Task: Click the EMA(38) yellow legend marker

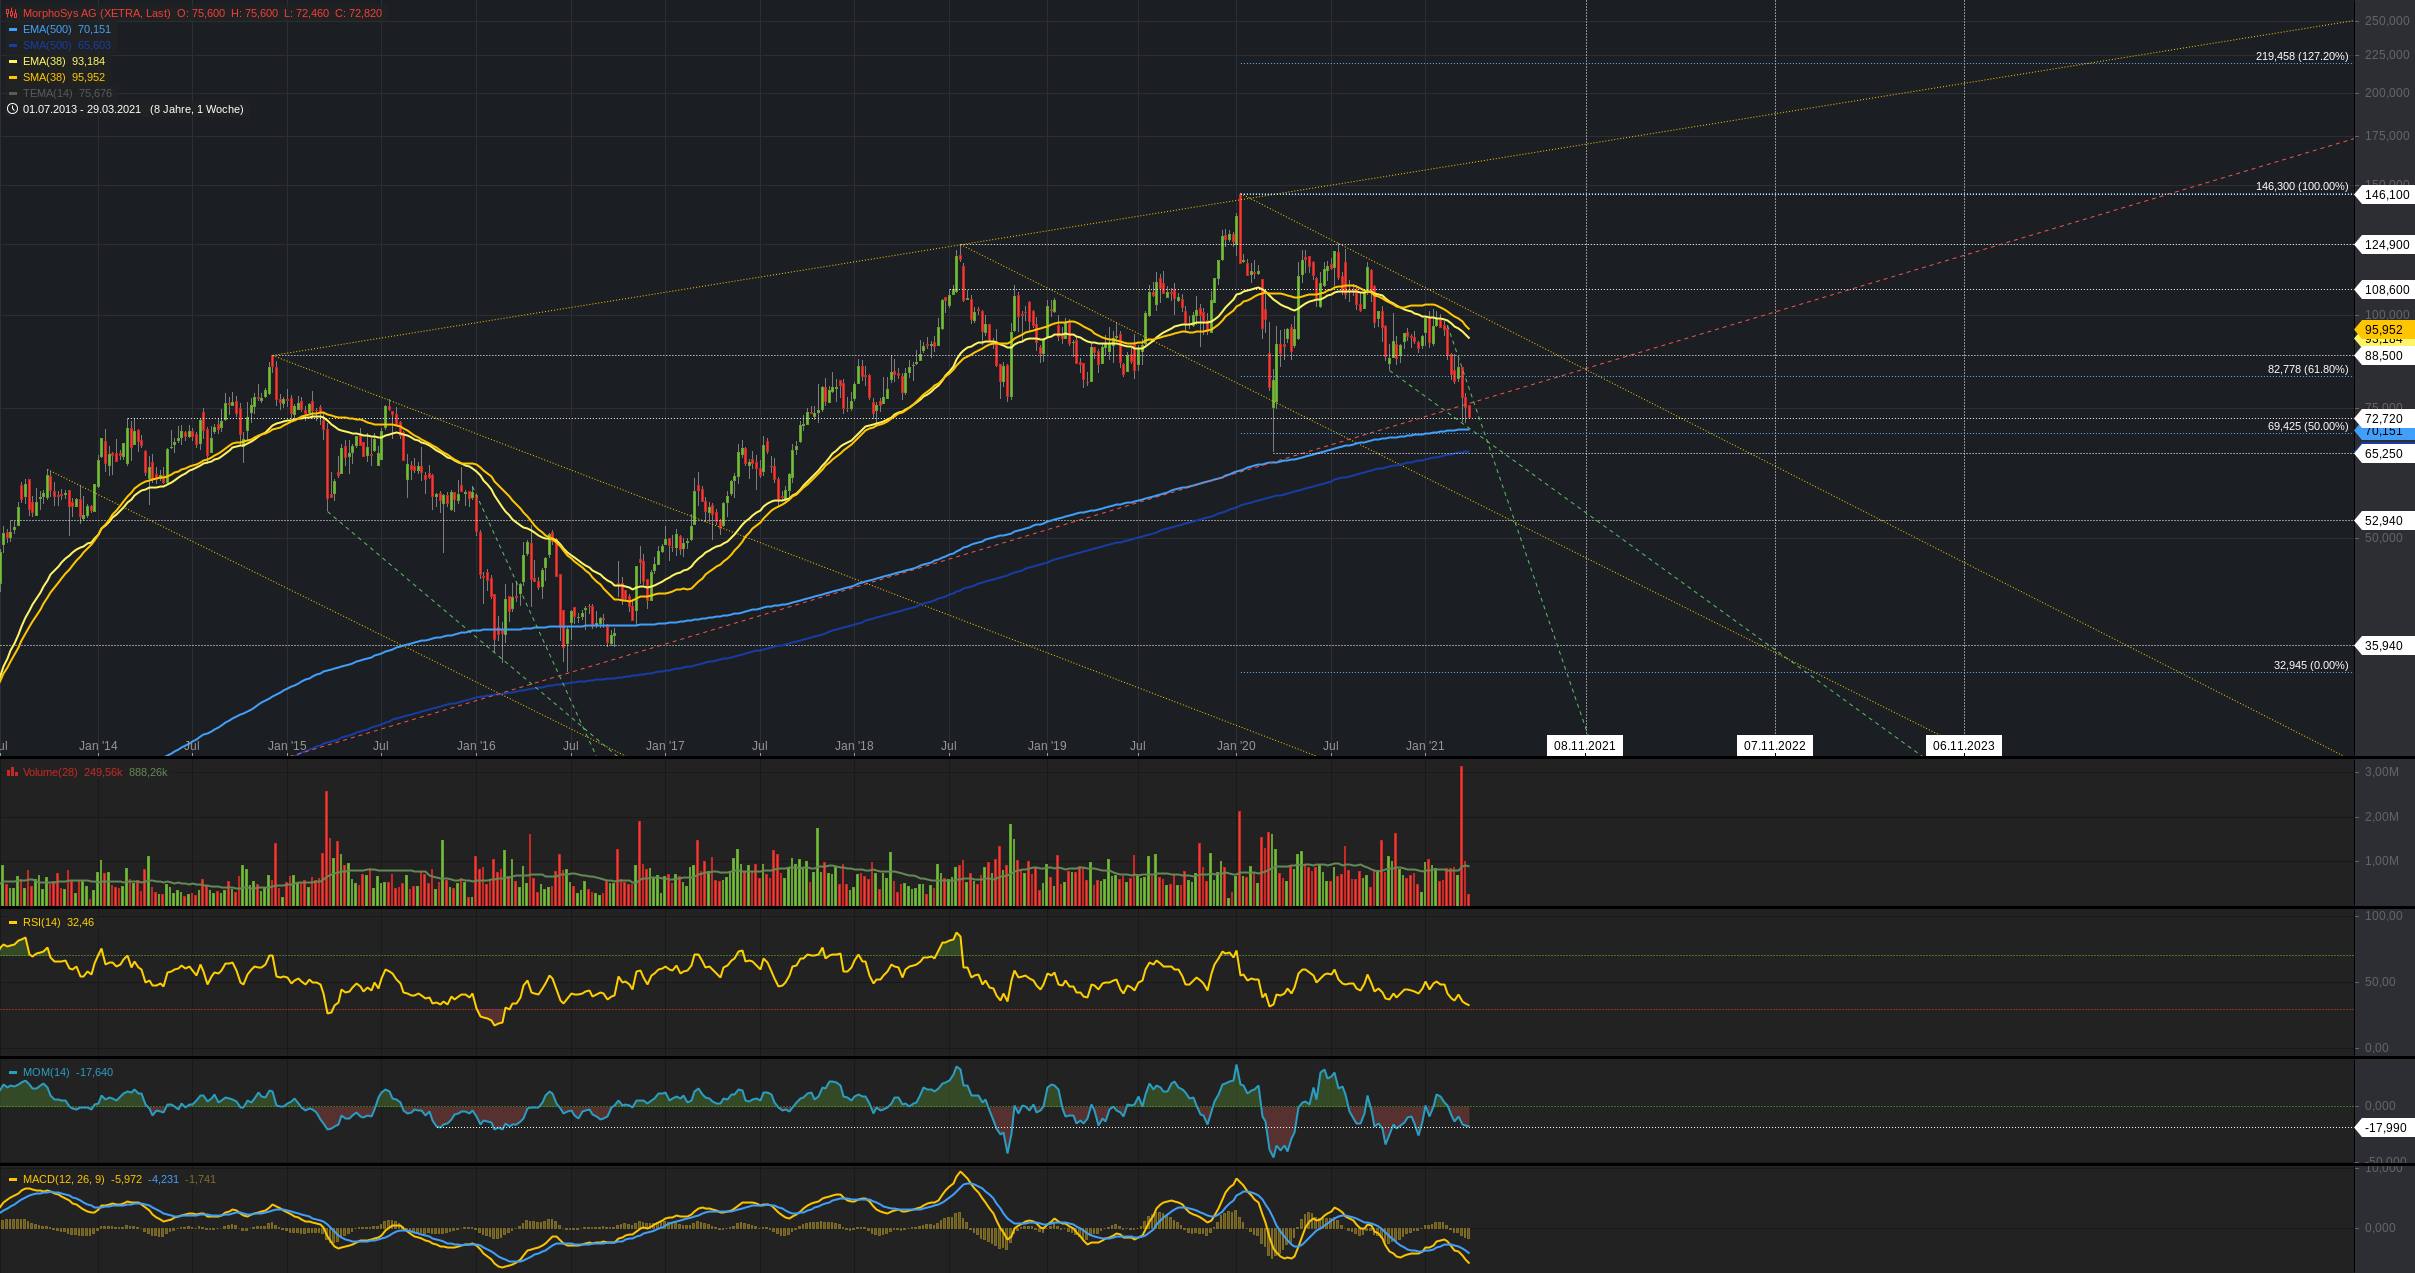Action: click(12, 61)
